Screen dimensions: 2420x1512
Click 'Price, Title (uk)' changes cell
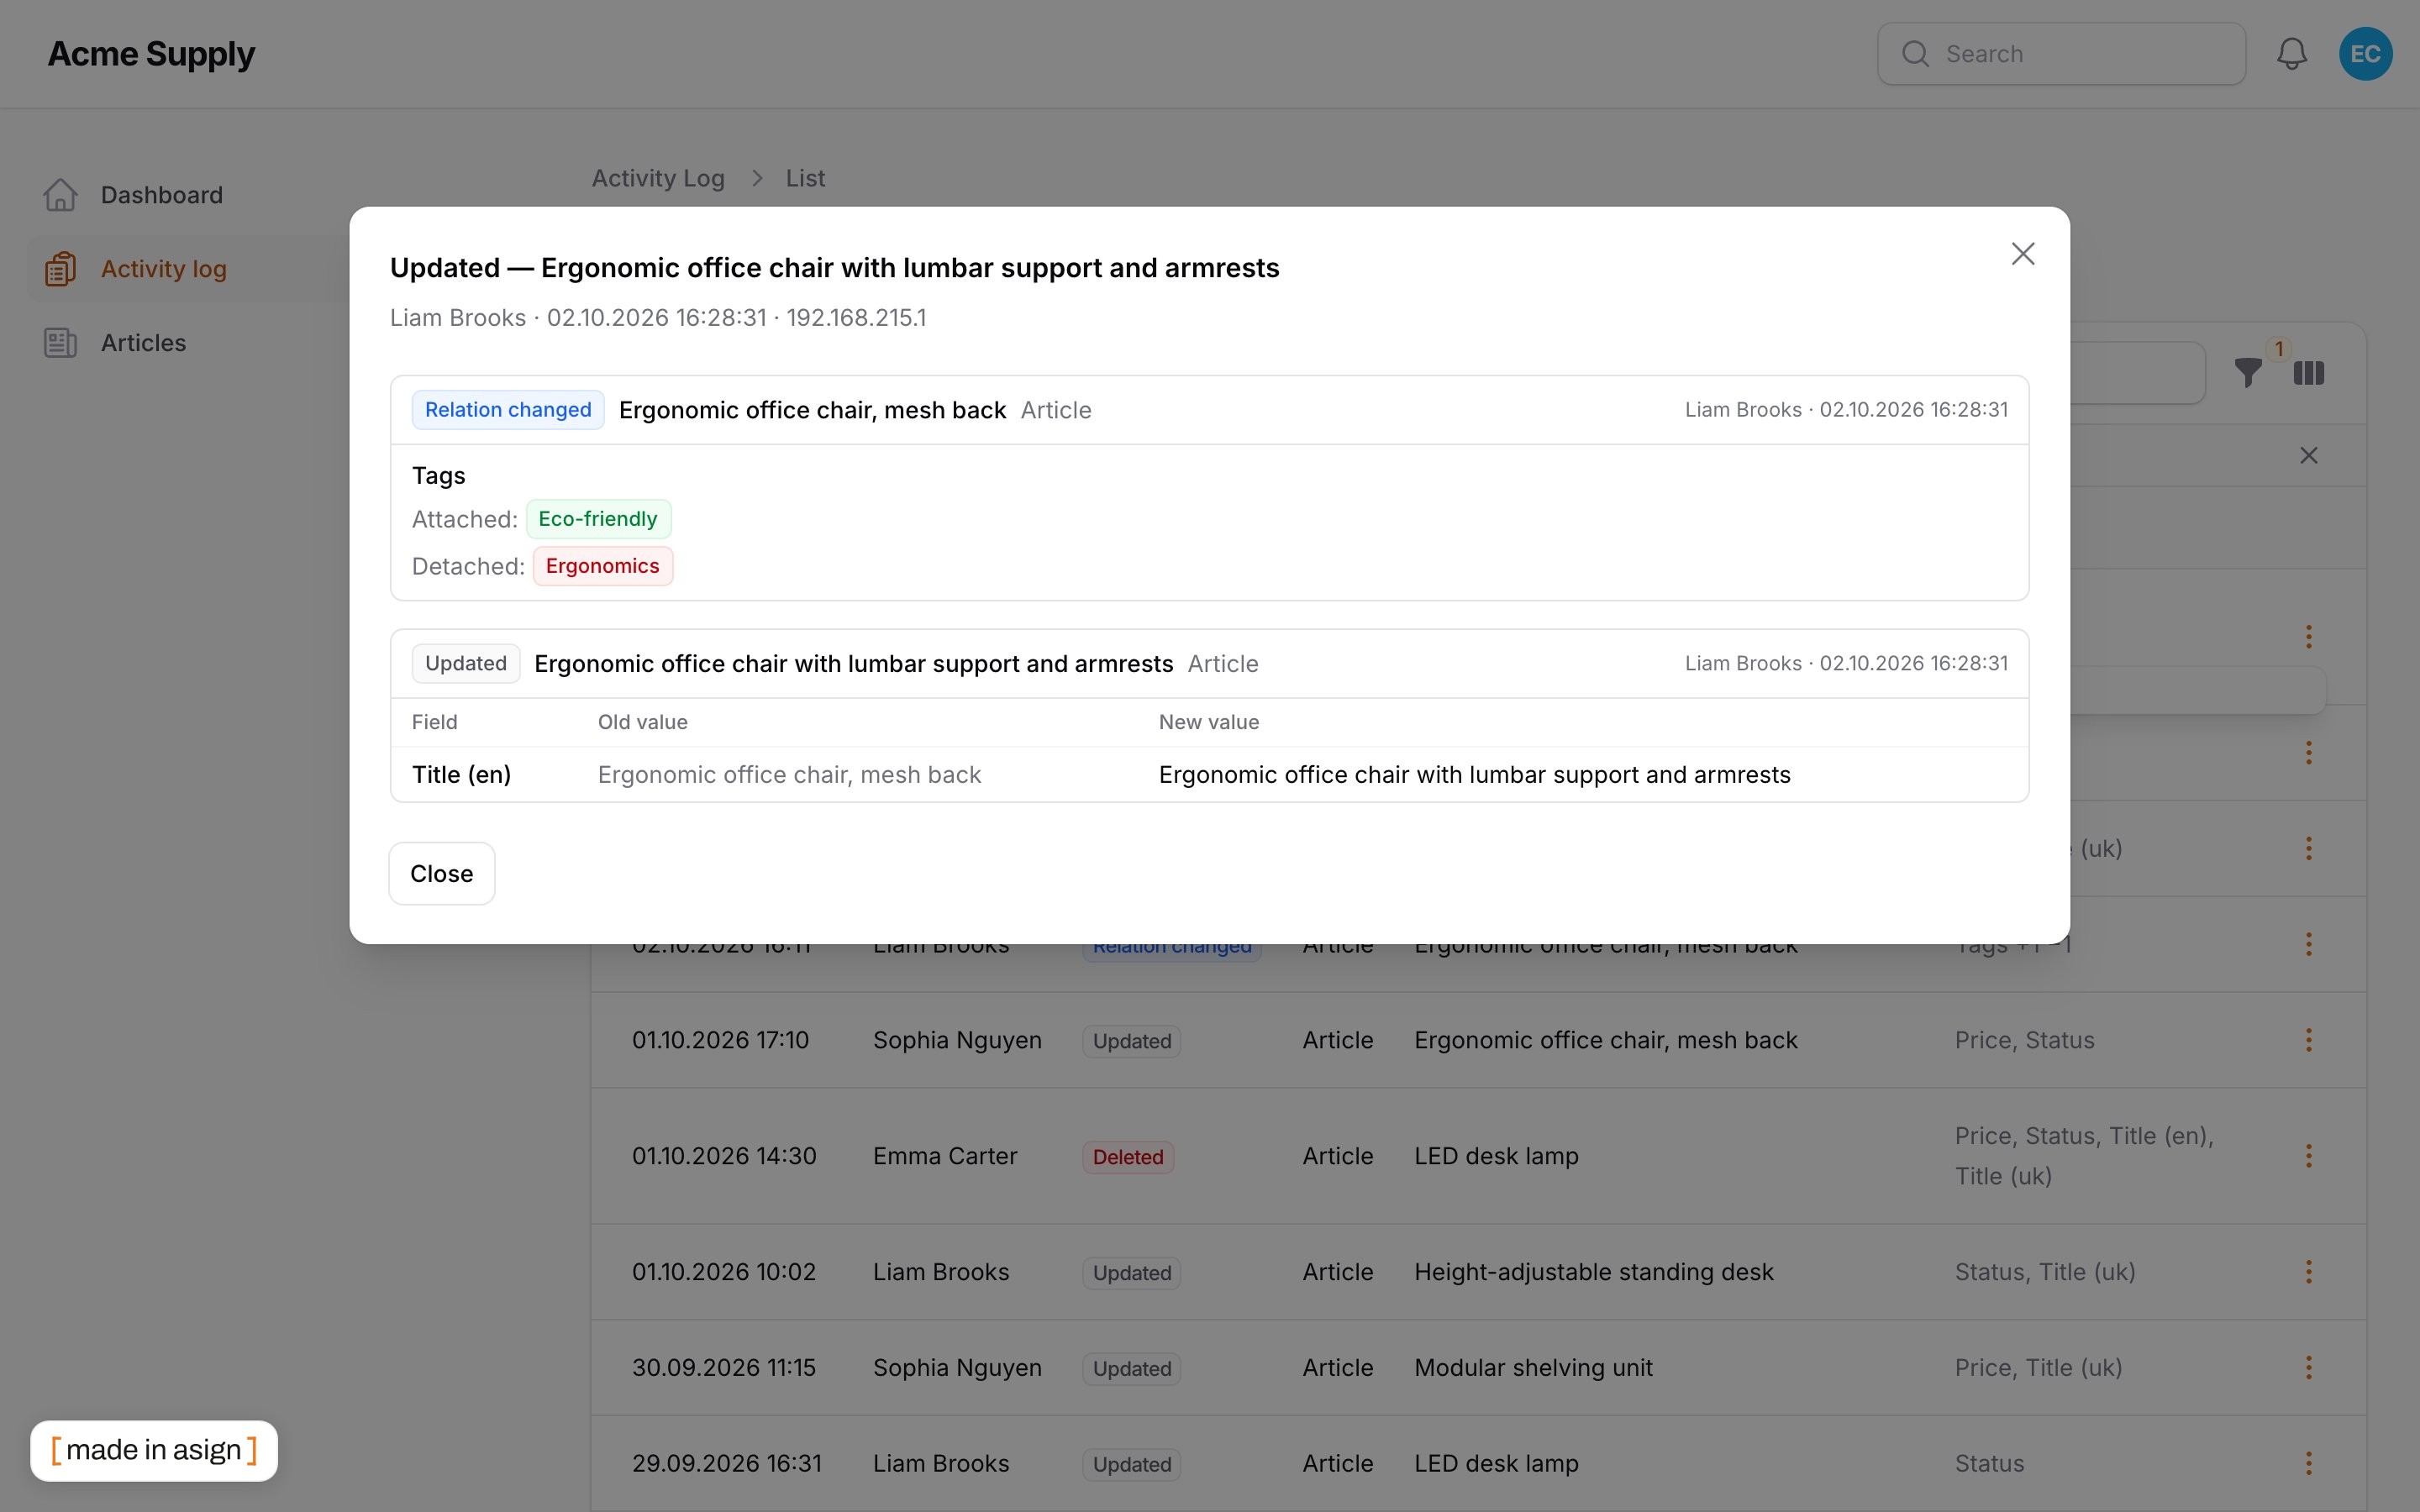pos(2038,1368)
